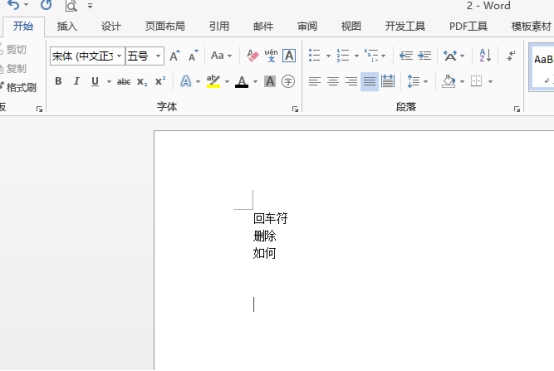Toggle Bold formatting
The width and height of the screenshot is (554, 371).
[58, 82]
